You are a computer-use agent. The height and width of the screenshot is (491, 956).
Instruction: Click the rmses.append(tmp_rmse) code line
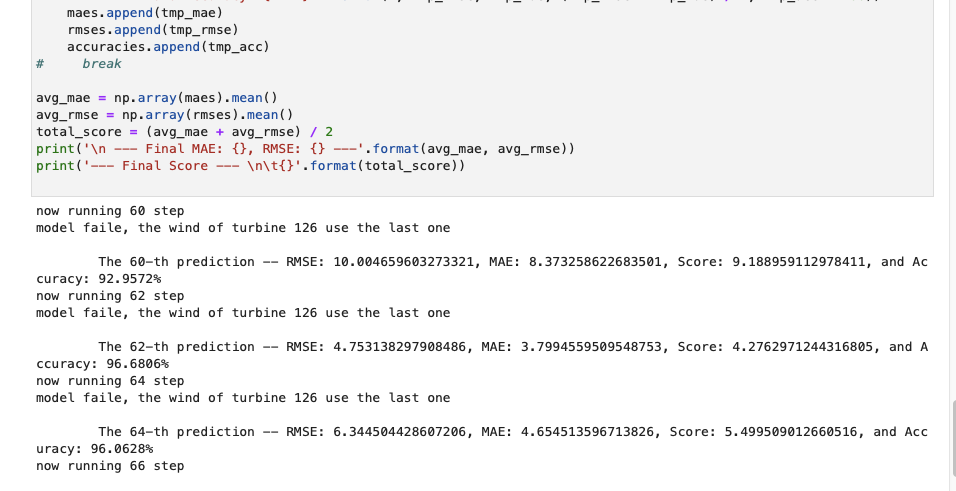click(153, 30)
